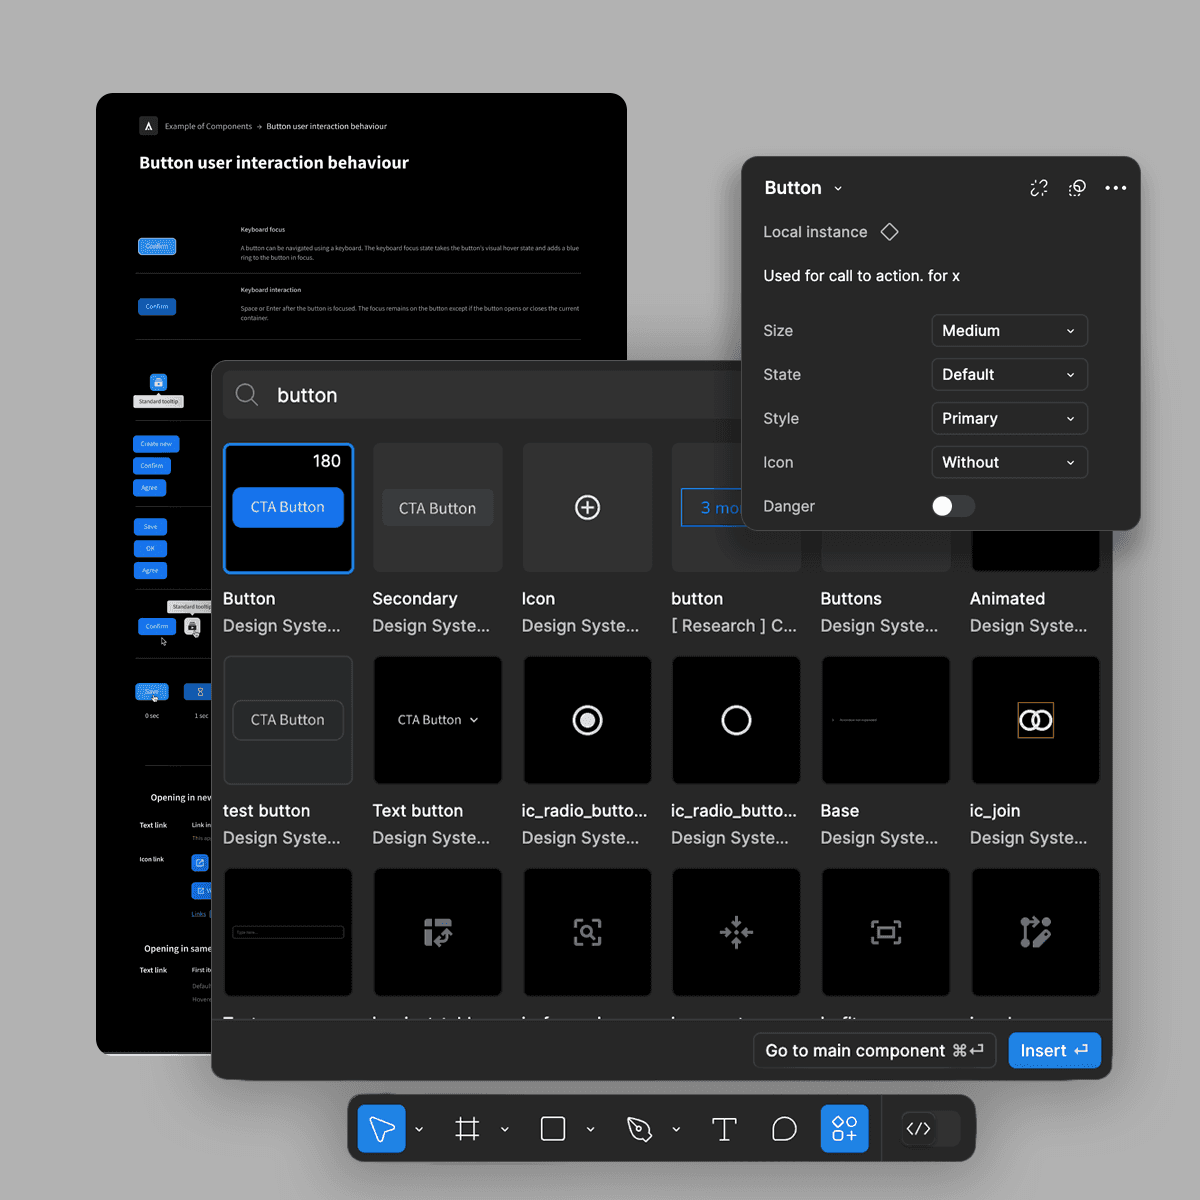Expand the Move tool options chevron
The image size is (1200, 1200).
419,1130
